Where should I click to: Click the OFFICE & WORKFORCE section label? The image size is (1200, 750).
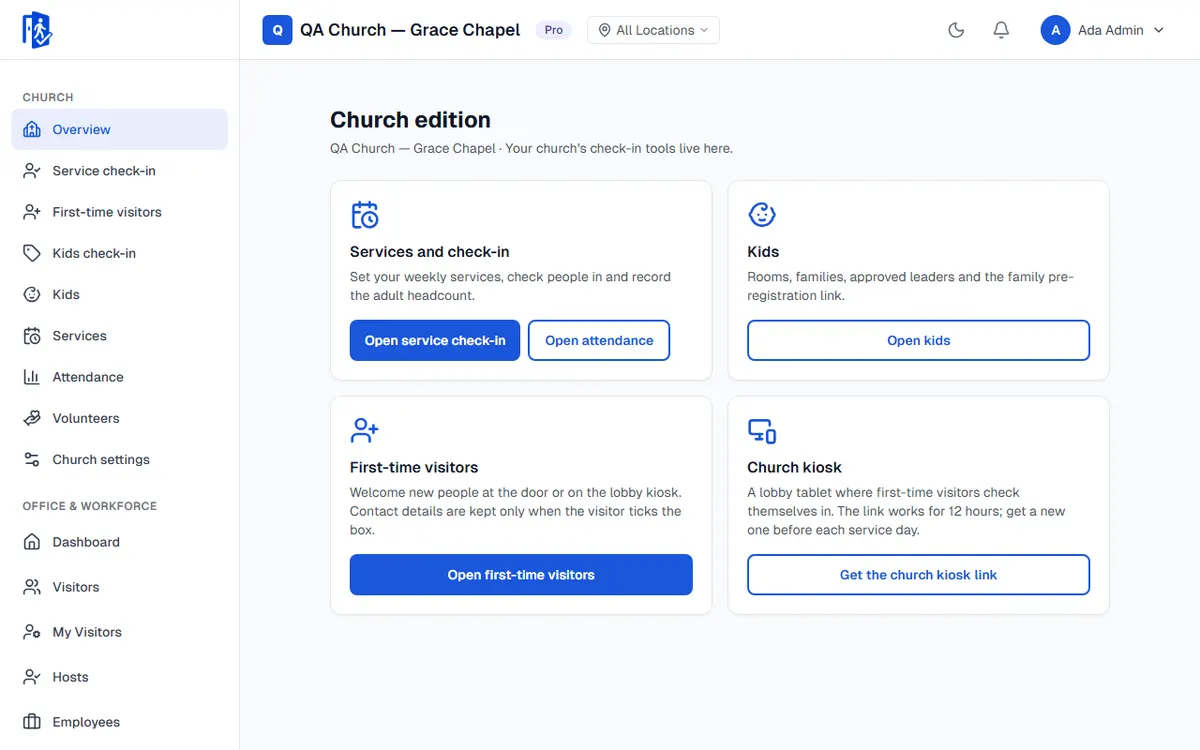pyautogui.click(x=90, y=506)
